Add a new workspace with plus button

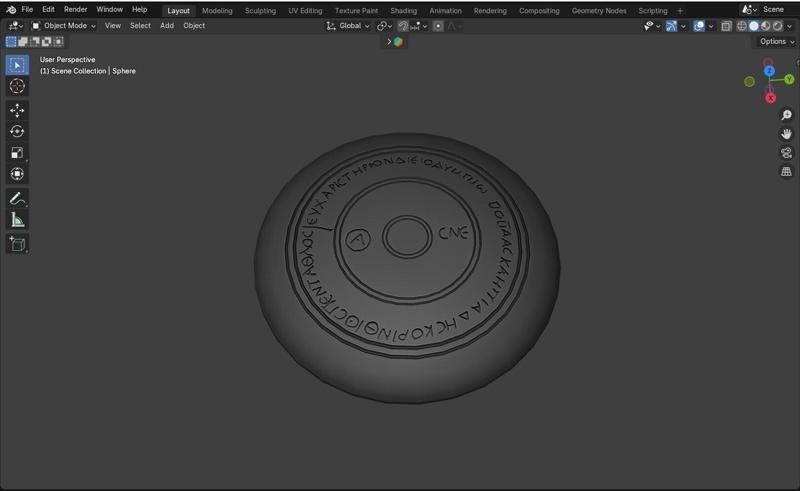pyautogui.click(x=680, y=10)
